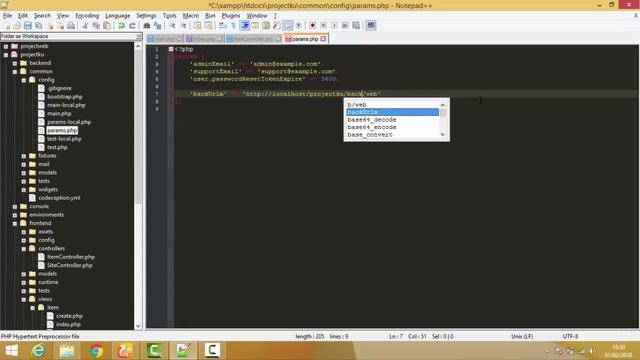The image size is (640, 360).
Task: Open the Macro menu
Action: tap(191, 16)
